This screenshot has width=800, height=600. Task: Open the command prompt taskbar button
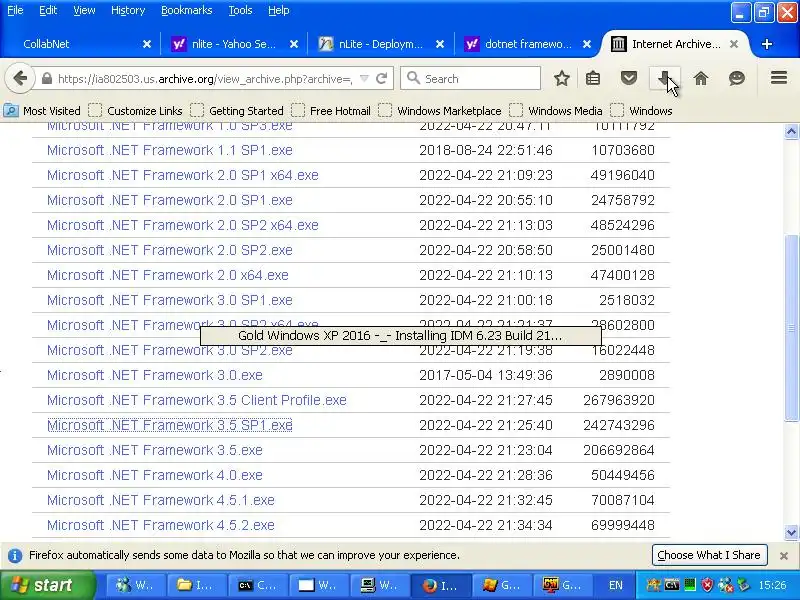pos(258,585)
